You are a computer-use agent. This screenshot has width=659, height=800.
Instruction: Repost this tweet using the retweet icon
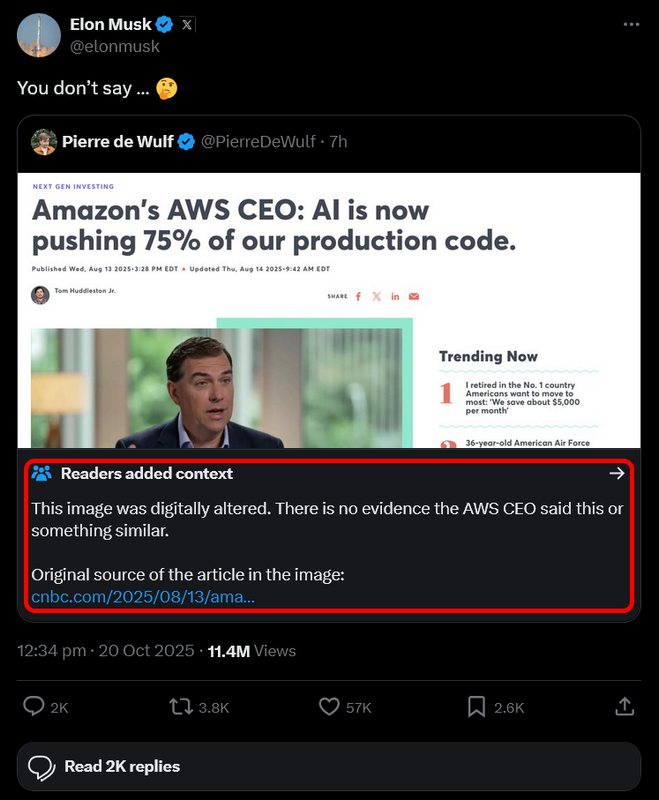(x=183, y=707)
